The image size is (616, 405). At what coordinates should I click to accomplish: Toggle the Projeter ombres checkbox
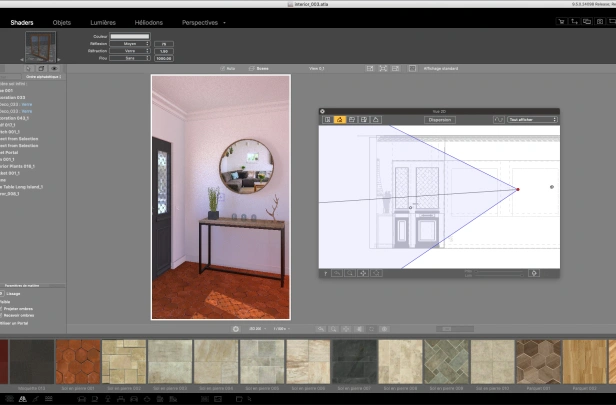coord(1,309)
